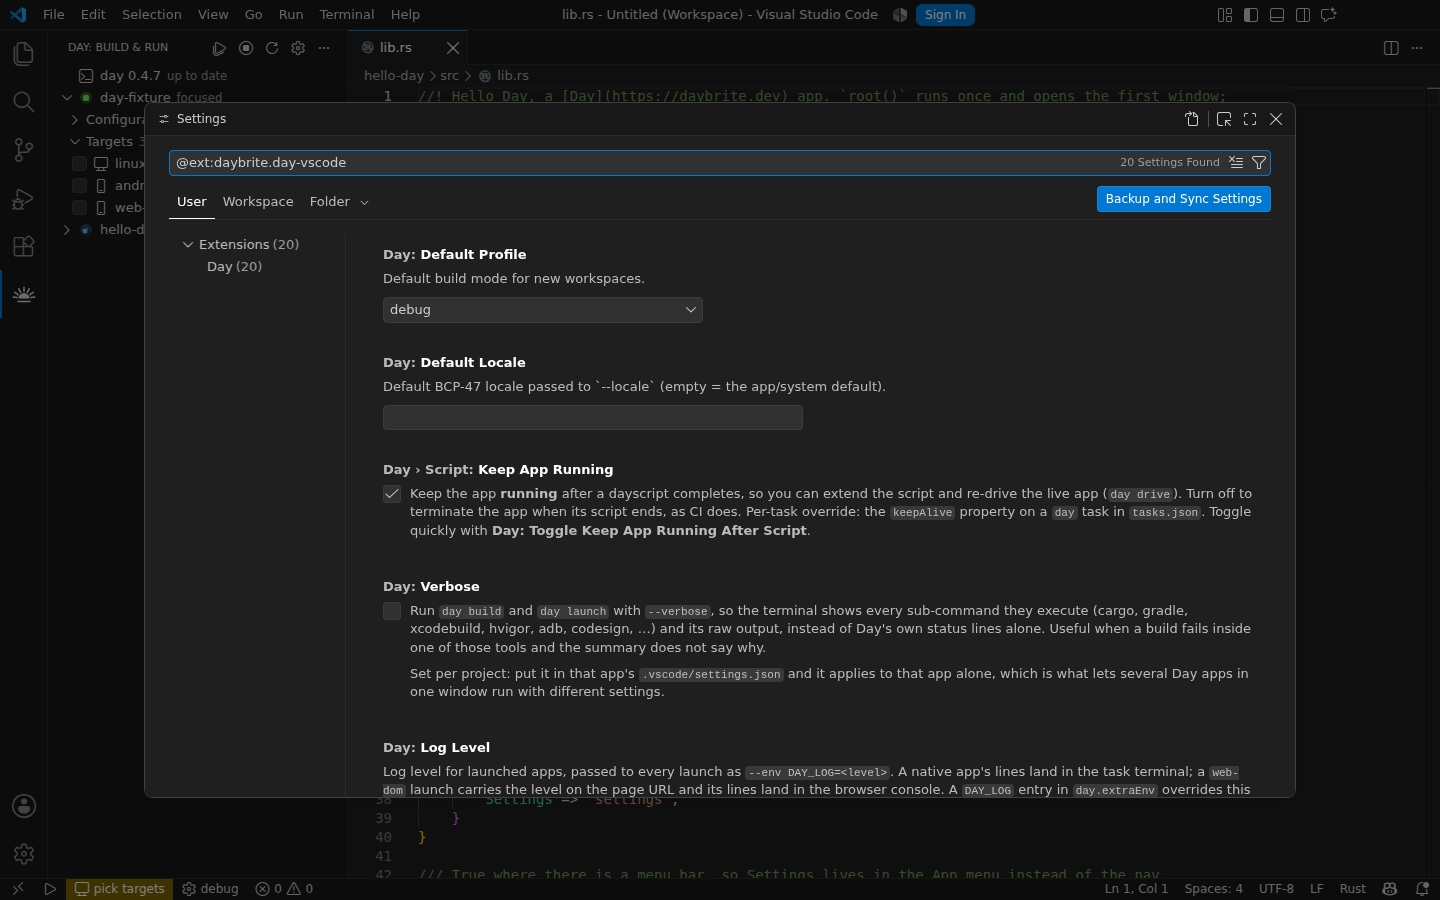This screenshot has height=900, width=1440.
Task: Click the Open Settings (JSON) file icon
Action: pyautogui.click(x=1192, y=119)
